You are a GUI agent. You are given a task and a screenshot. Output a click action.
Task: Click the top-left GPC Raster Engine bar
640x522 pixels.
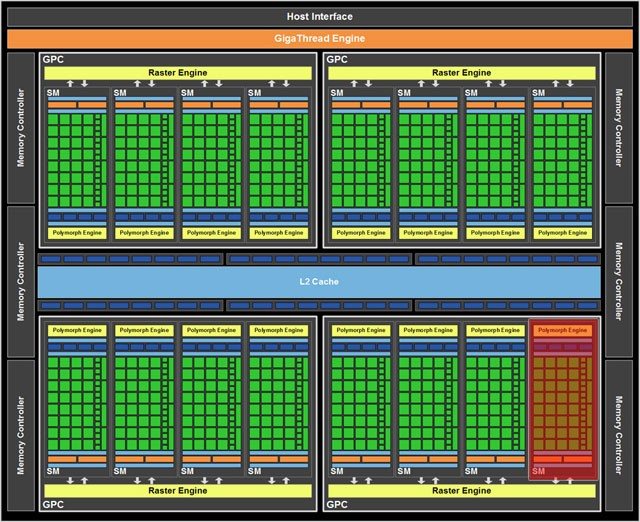tap(176, 73)
